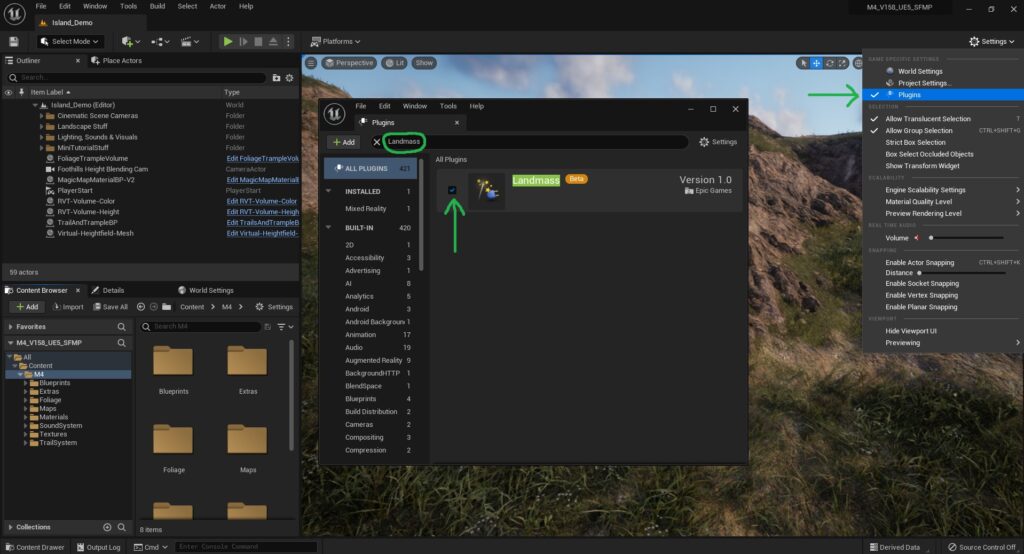Open the Build menu in main menu bar
This screenshot has height=554, width=1024.
point(157,7)
